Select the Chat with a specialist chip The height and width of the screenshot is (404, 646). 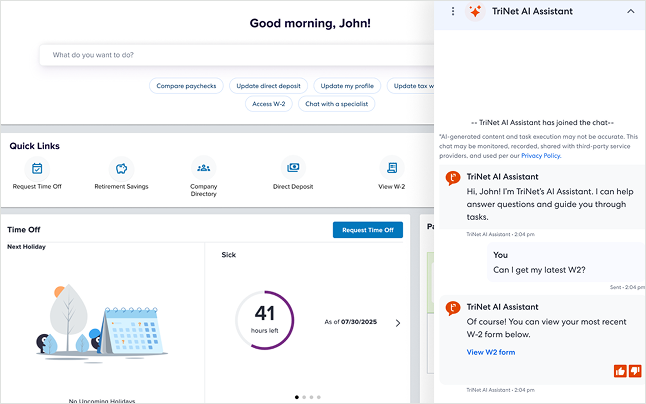coord(337,104)
